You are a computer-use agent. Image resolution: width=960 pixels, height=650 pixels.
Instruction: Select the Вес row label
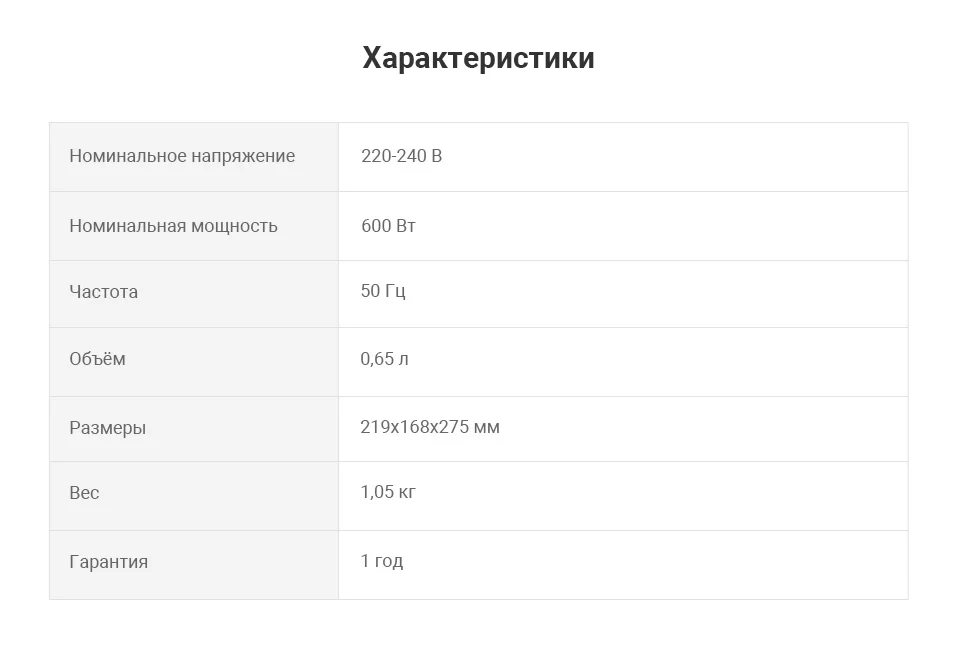[x=84, y=493]
